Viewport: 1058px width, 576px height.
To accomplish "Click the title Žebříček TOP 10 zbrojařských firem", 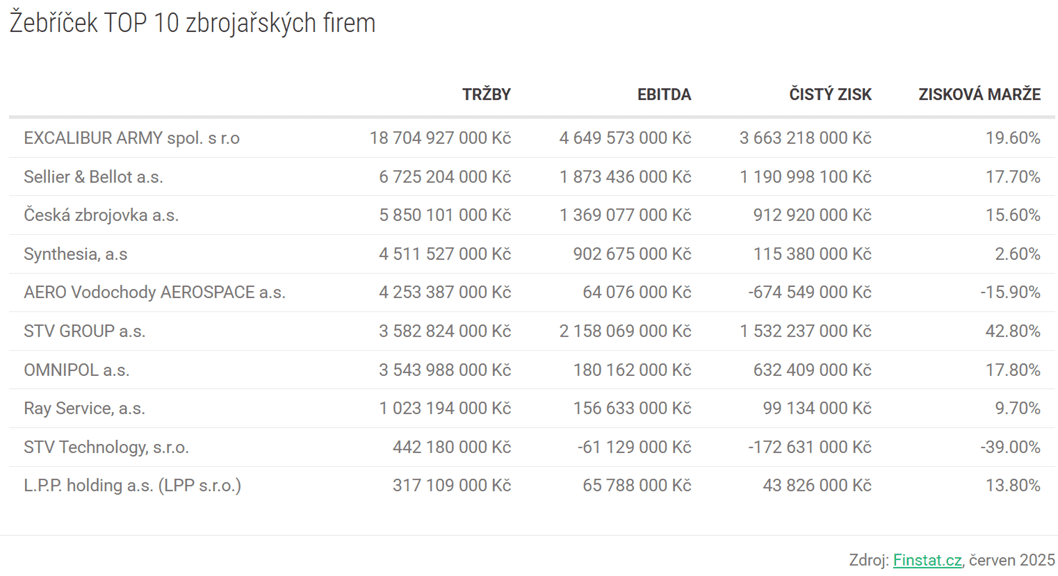I will (192, 23).
